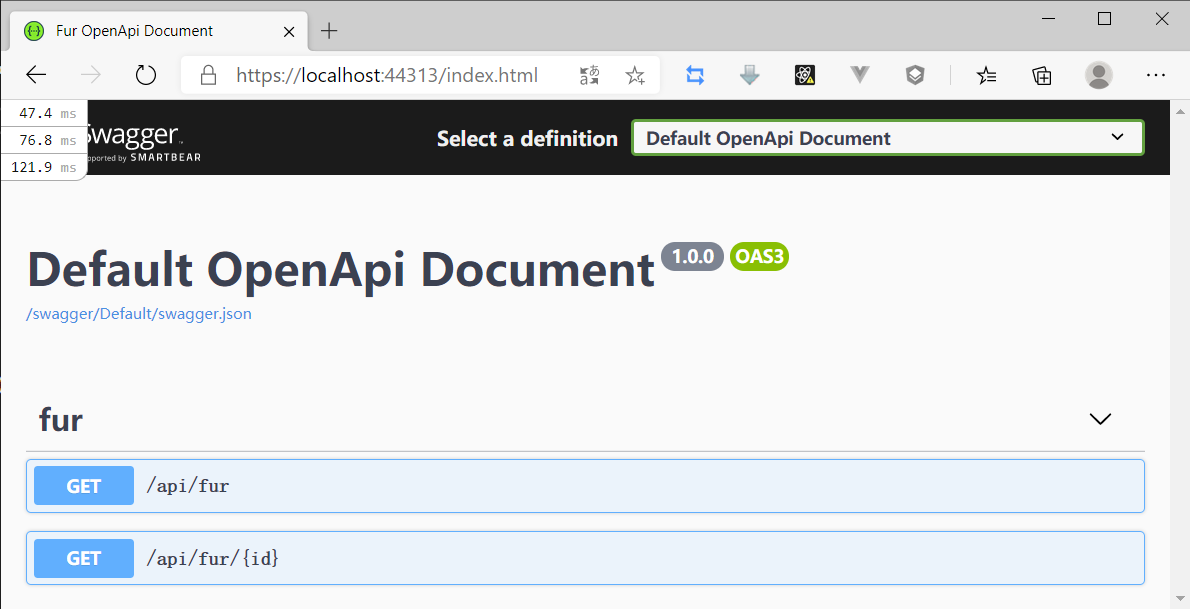Viewport: 1190px width, 609px height.
Task: Click the user profile avatar
Action: [1099, 75]
